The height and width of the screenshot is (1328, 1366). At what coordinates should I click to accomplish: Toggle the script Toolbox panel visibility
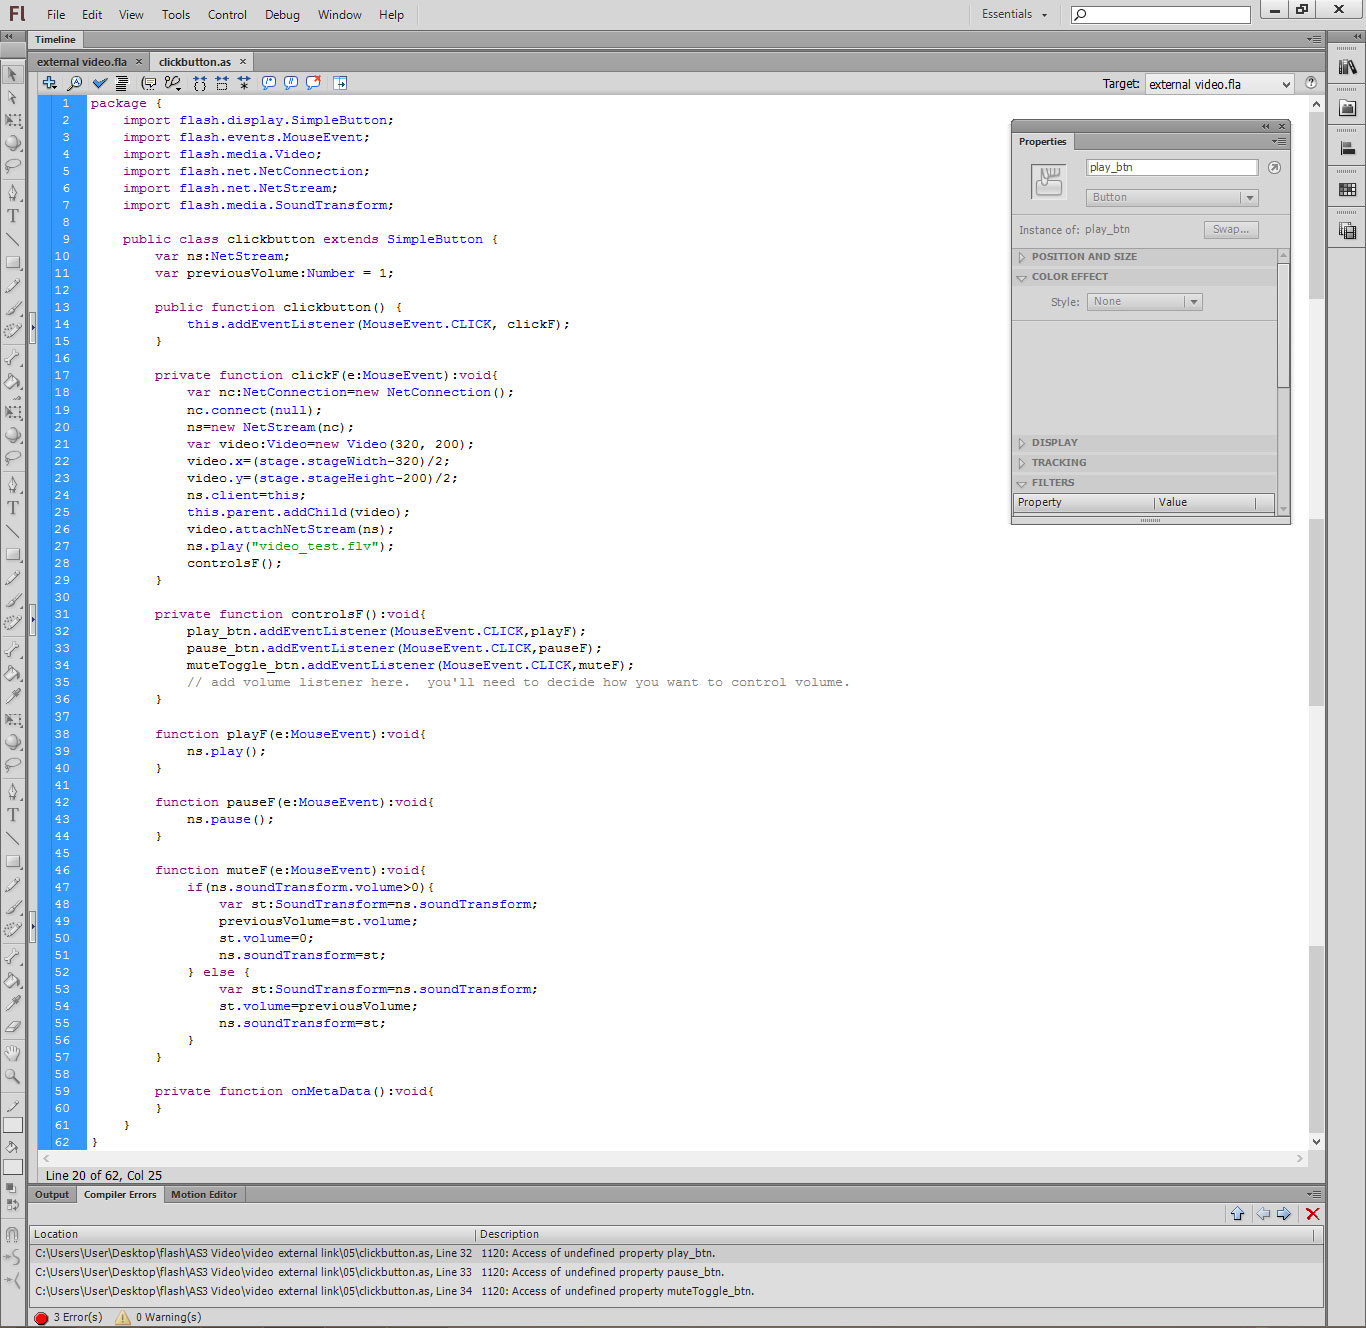pyautogui.click(x=340, y=83)
